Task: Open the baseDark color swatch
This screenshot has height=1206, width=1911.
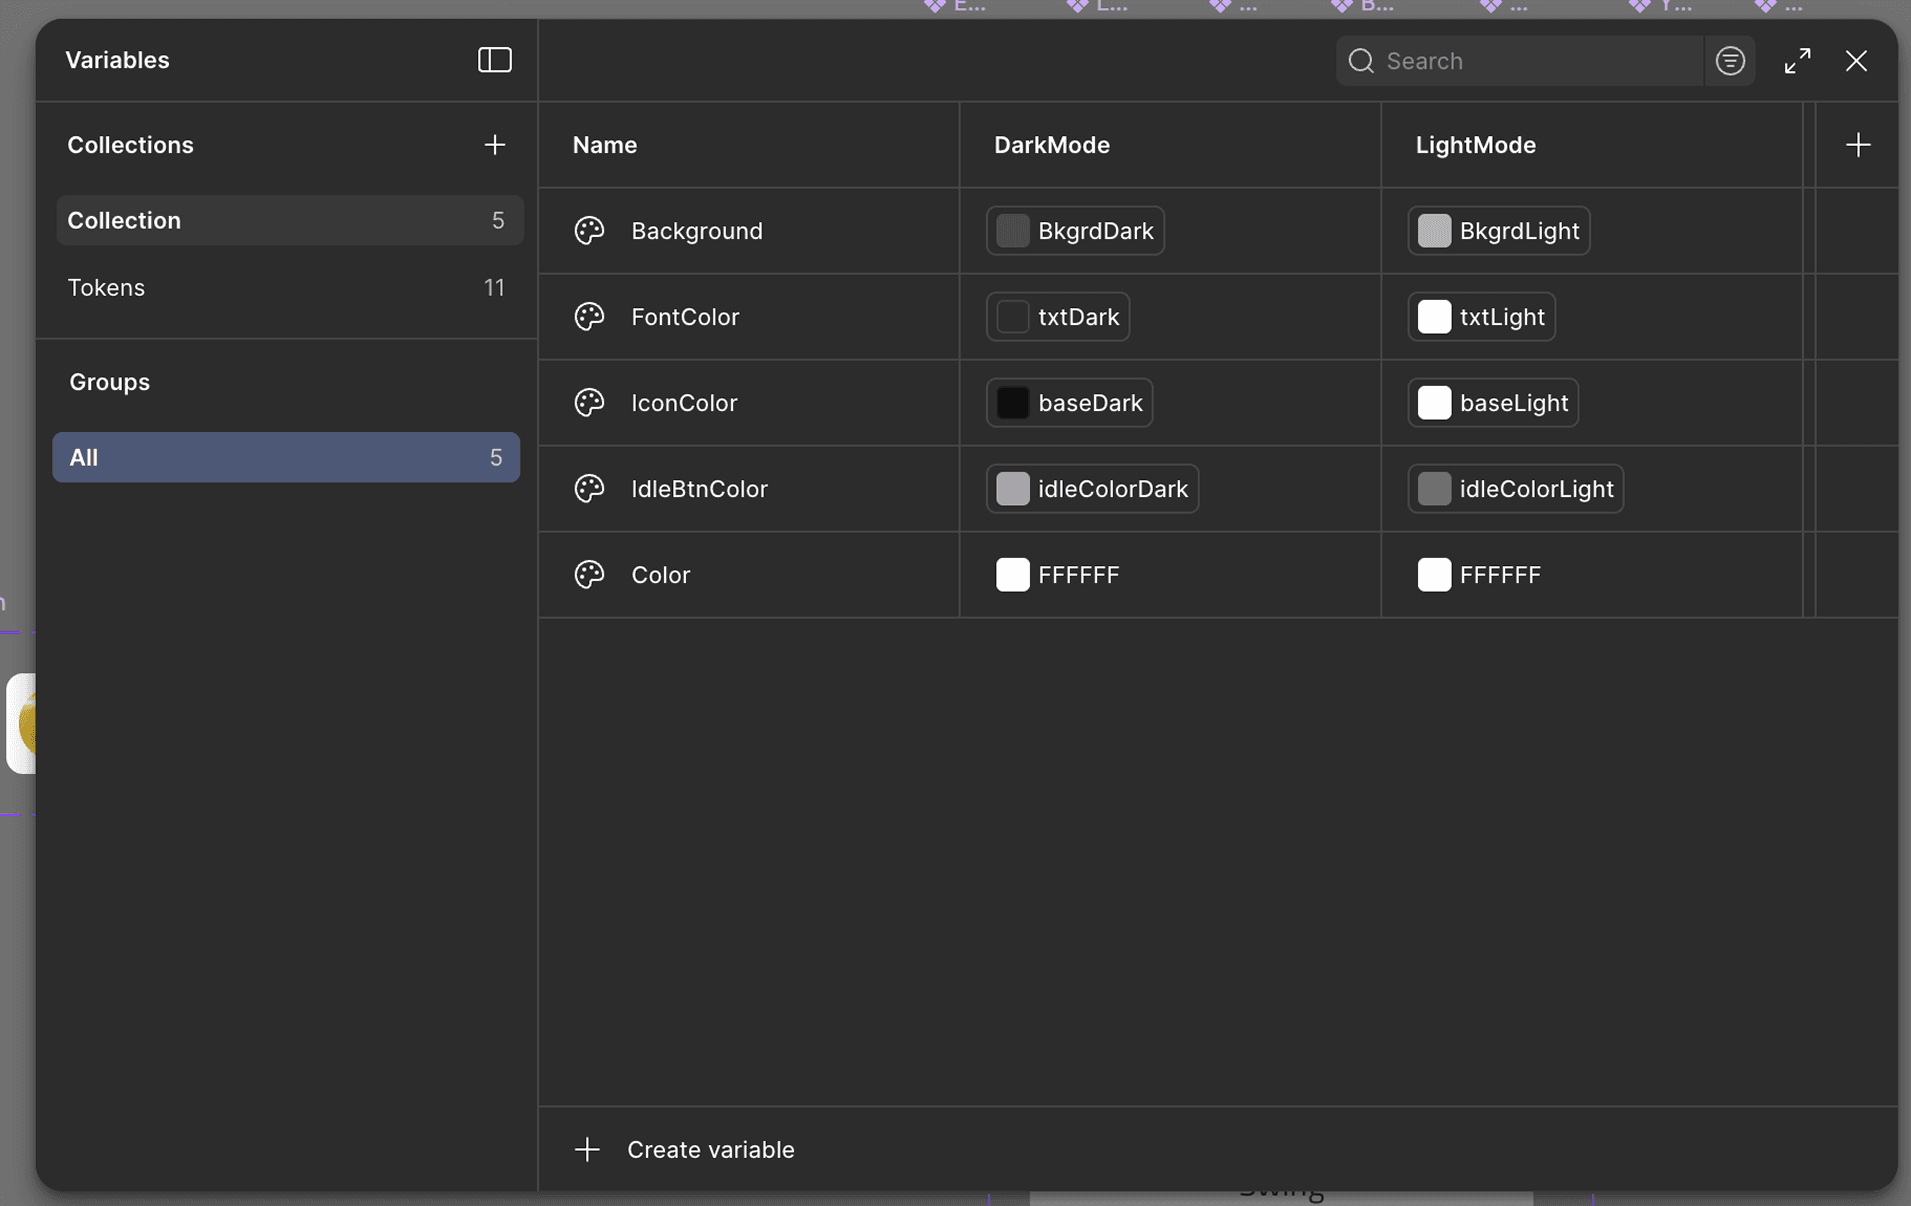Action: click(x=1014, y=403)
